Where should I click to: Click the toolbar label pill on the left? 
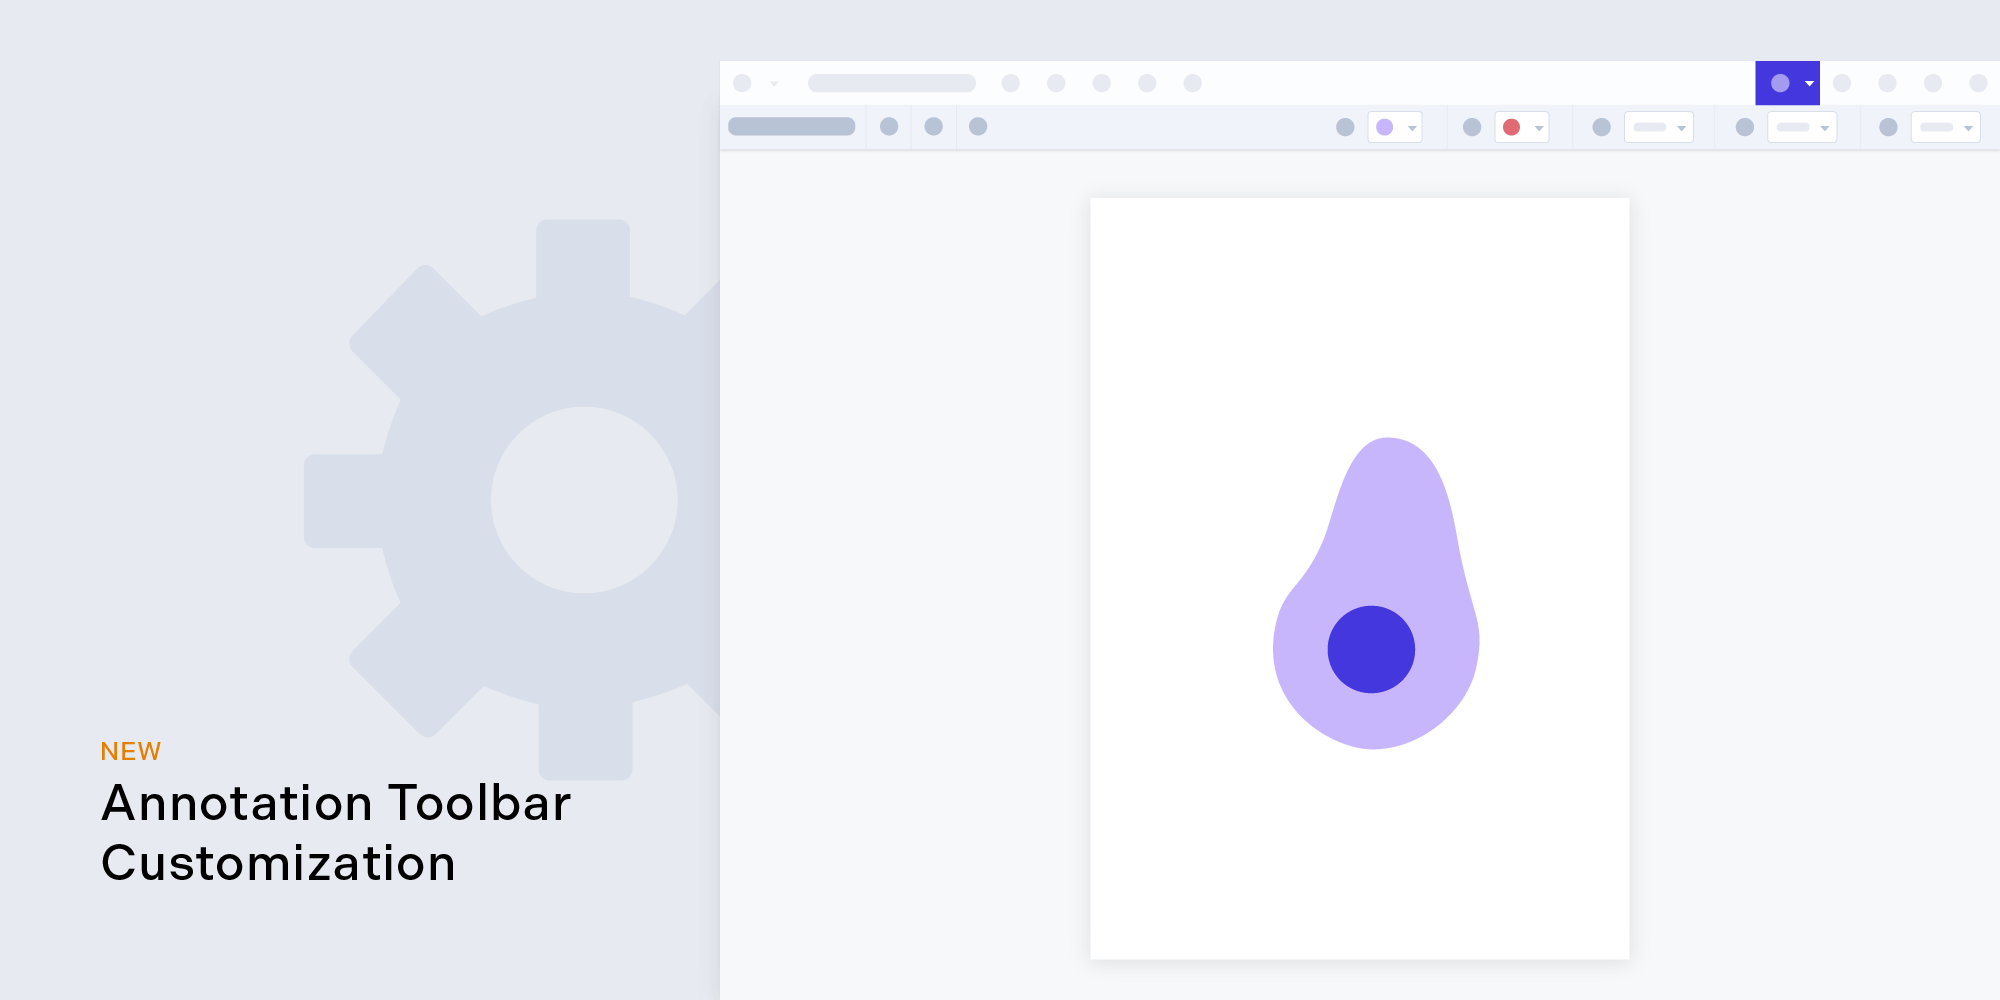[x=791, y=126]
